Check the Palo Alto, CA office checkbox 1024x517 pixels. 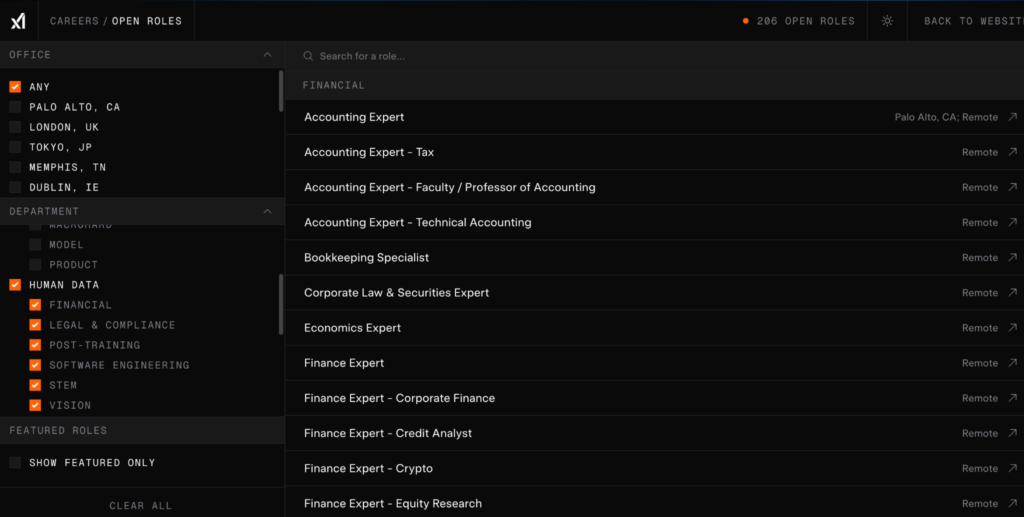[x=15, y=107]
